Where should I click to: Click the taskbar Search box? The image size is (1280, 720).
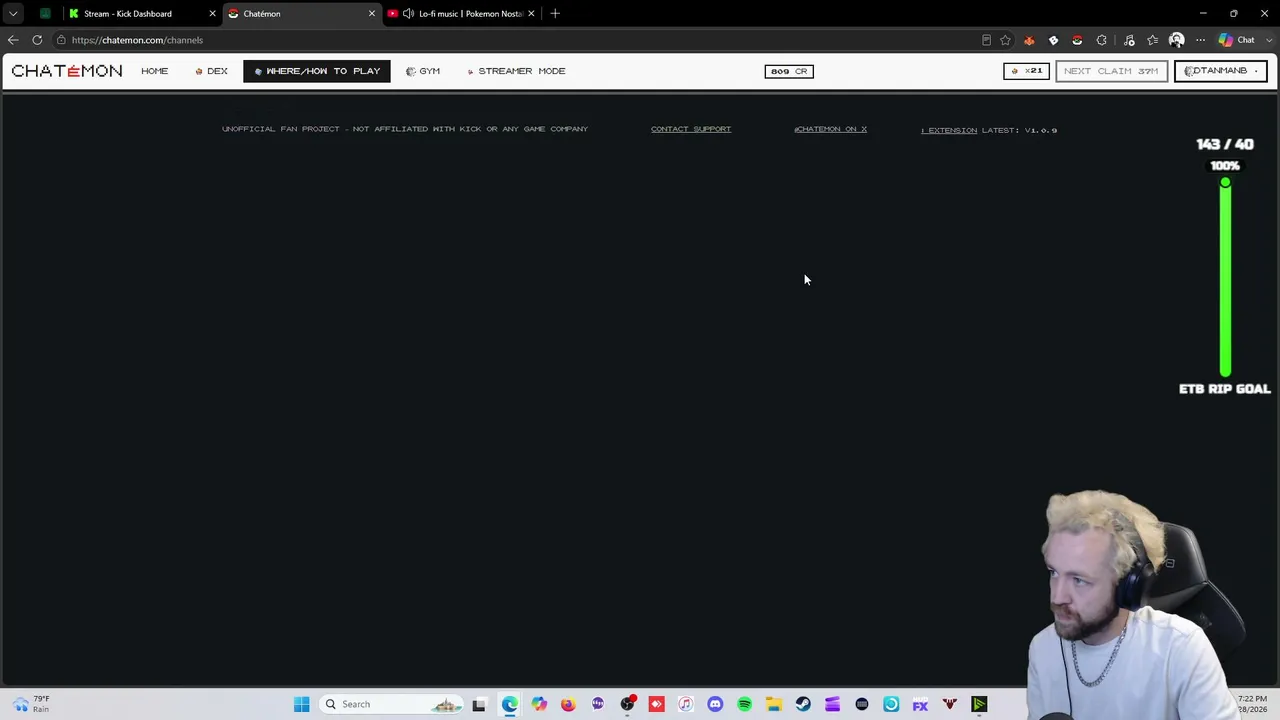point(391,704)
